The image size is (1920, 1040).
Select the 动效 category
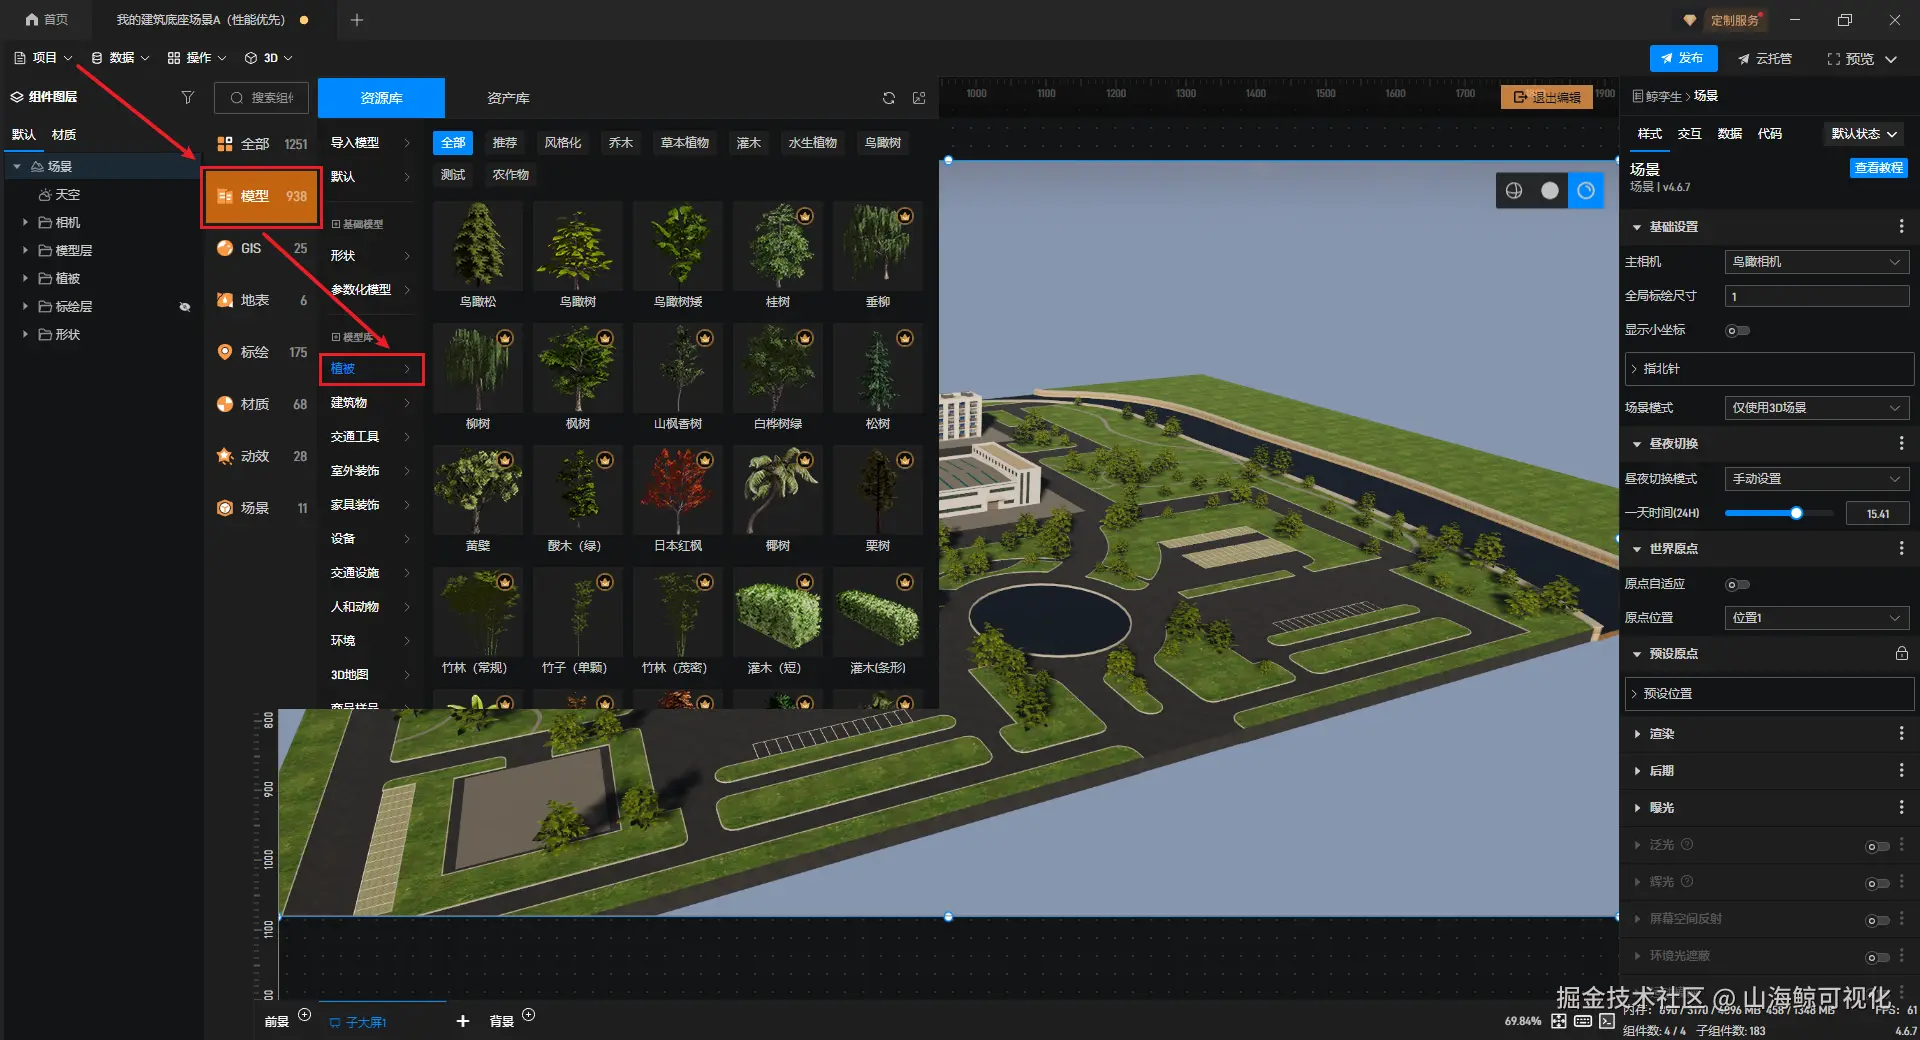[262, 456]
